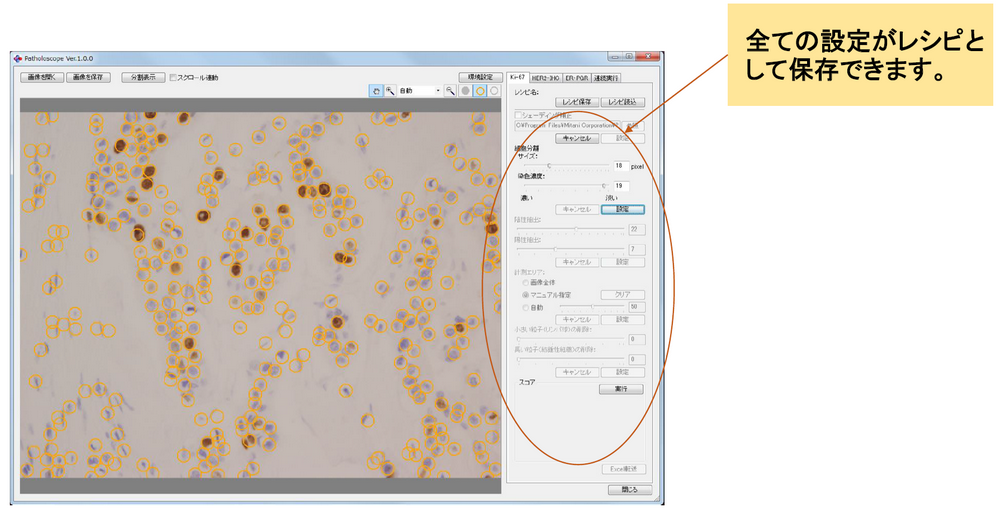The width and height of the screenshot is (1004, 512).
Task: Adjust the extraction slider showing 7
Action: click(570, 249)
